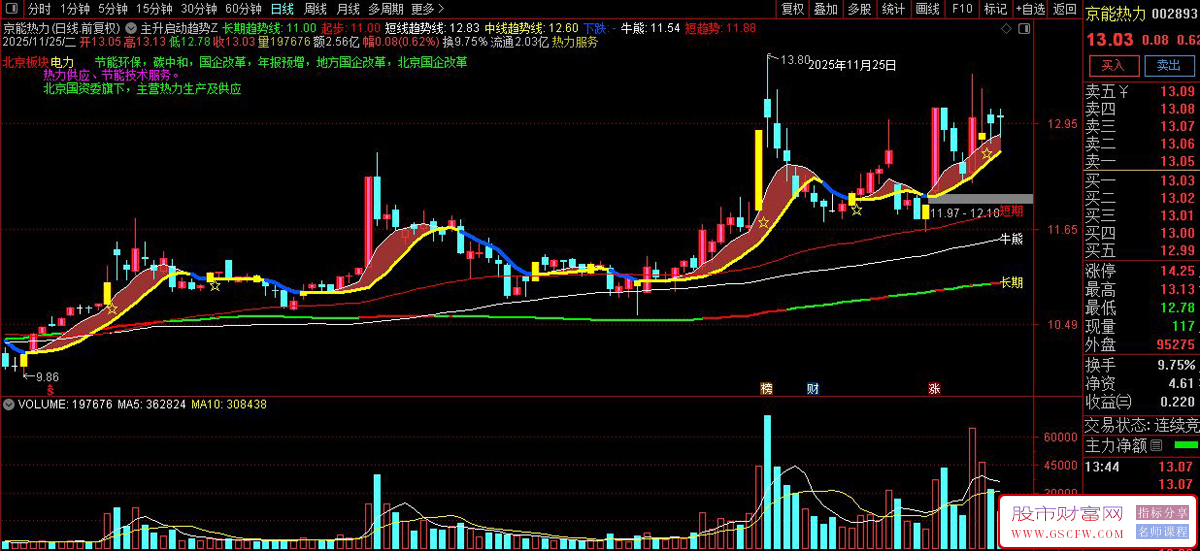The image size is (1200, 551).
Task: Click the yellow 电力 sector label
Action: pos(62,62)
